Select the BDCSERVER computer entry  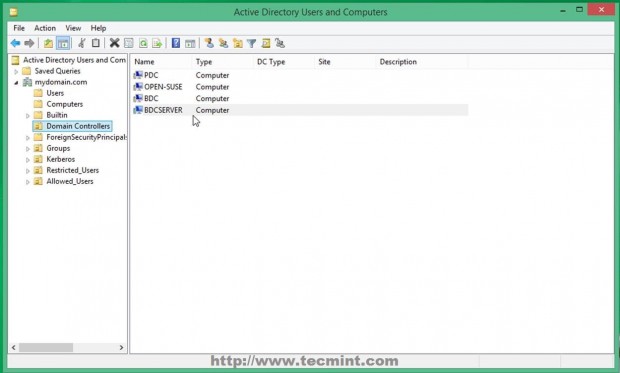(x=163, y=110)
